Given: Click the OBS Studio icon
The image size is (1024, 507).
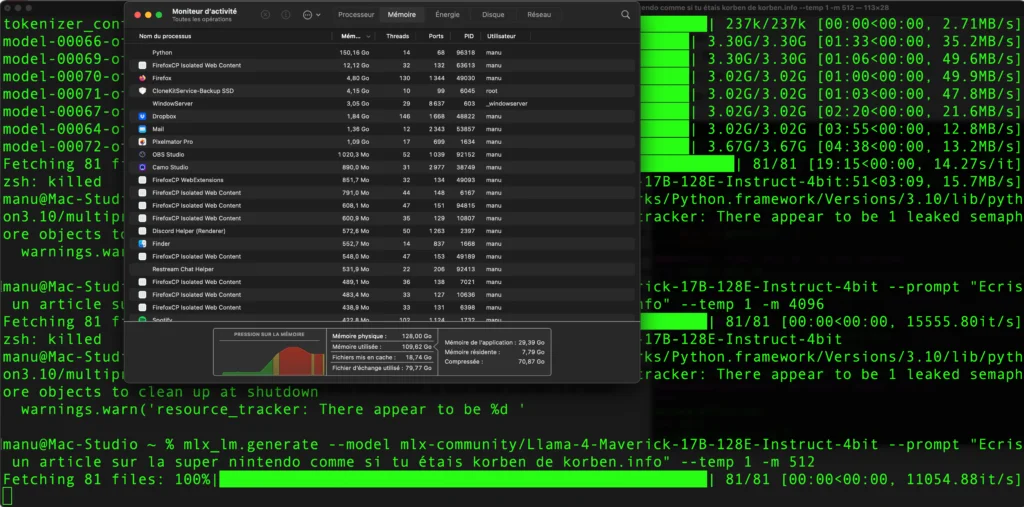Looking at the screenshot, I should pyautogui.click(x=142, y=155).
